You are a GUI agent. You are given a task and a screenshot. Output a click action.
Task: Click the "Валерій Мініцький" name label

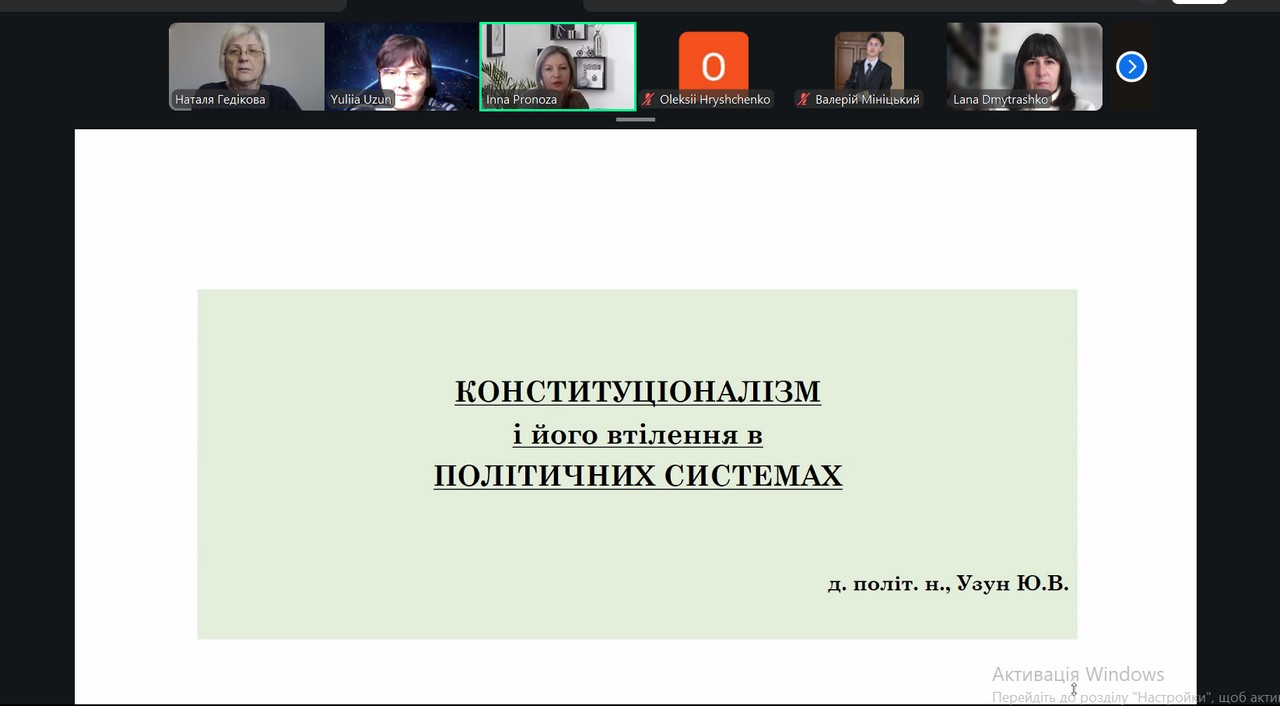pos(867,100)
